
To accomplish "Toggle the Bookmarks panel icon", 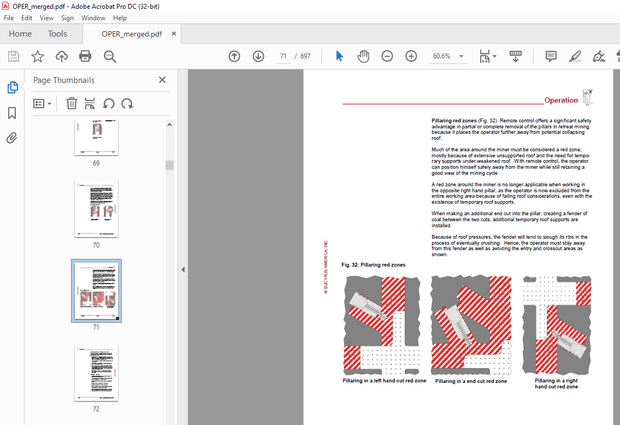I will [12, 113].
